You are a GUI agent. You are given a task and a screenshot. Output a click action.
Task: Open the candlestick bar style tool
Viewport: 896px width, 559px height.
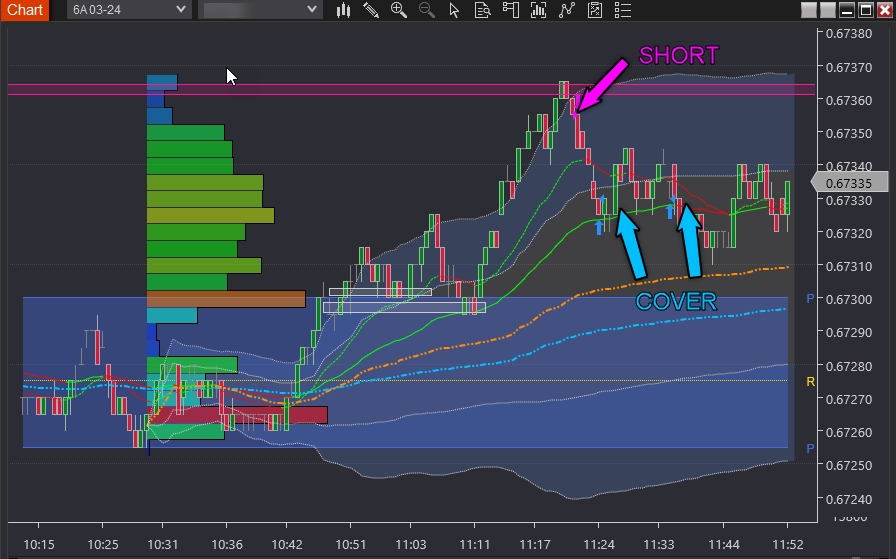pyautogui.click(x=343, y=10)
